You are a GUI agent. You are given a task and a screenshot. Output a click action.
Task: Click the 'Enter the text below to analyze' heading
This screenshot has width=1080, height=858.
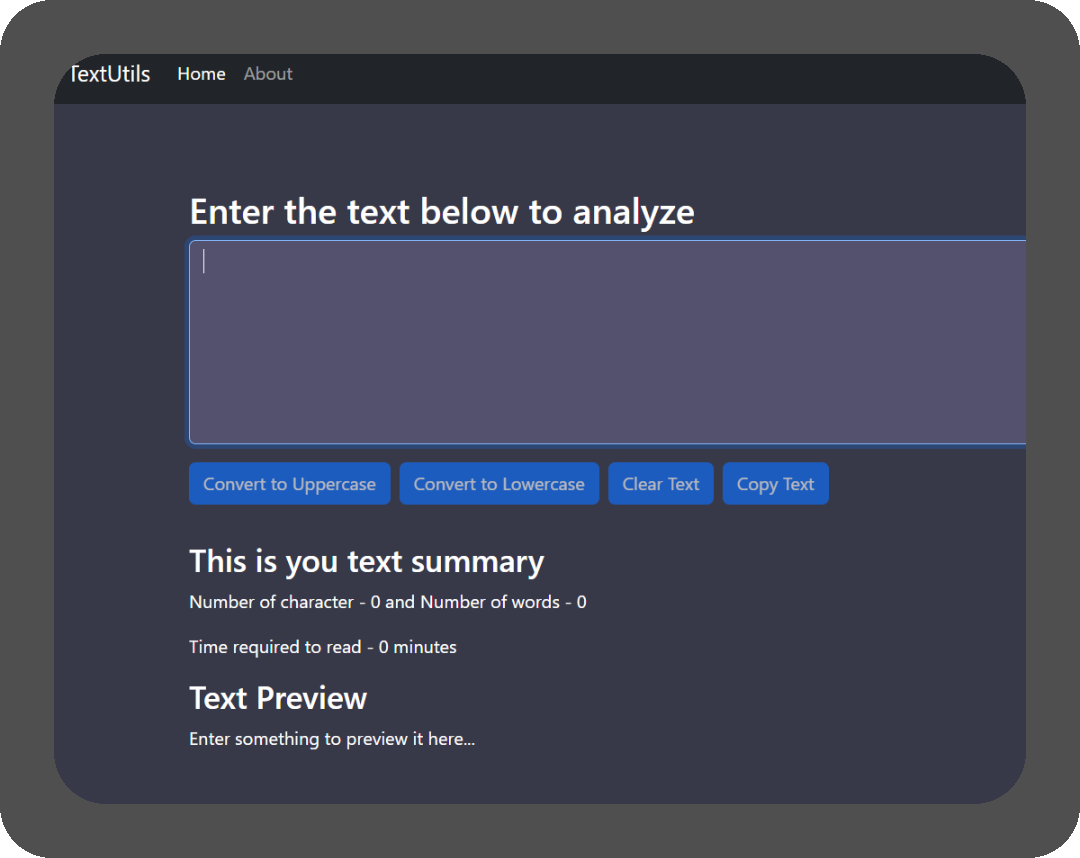pos(441,212)
